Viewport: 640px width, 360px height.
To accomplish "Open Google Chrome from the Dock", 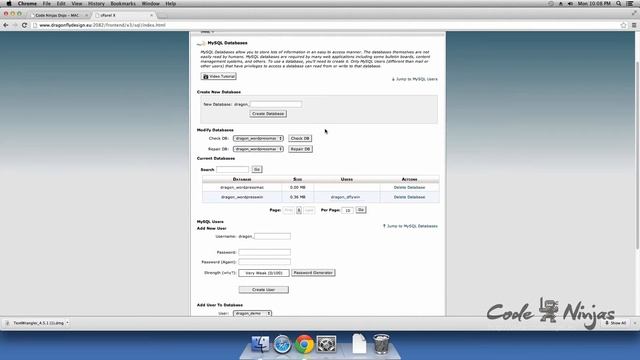I will (304, 344).
